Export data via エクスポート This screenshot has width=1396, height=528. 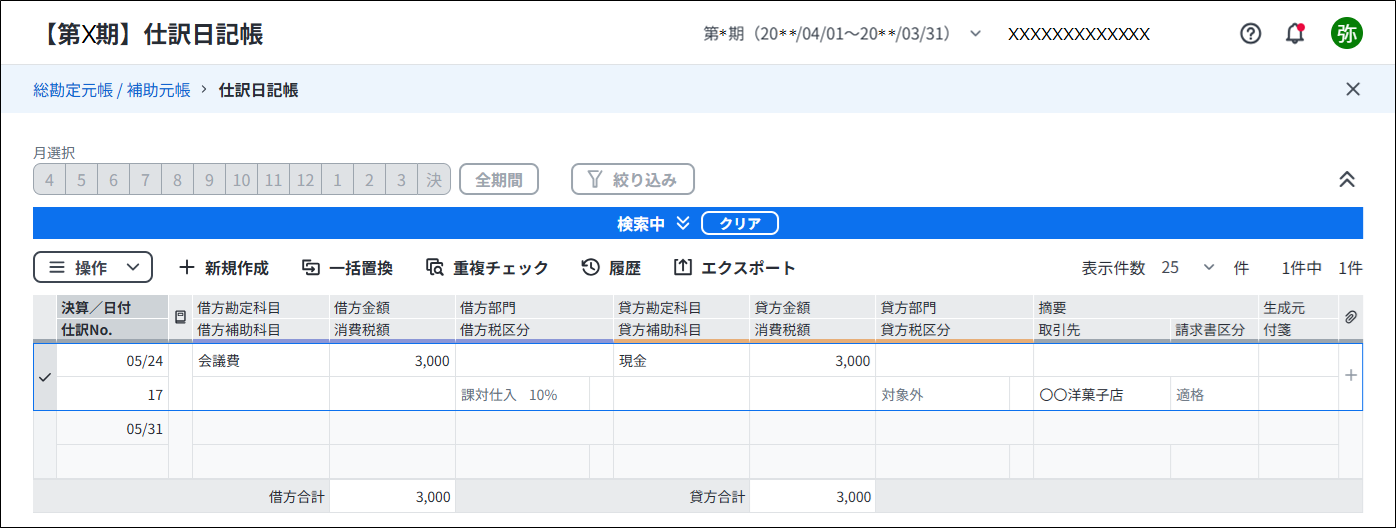735,268
